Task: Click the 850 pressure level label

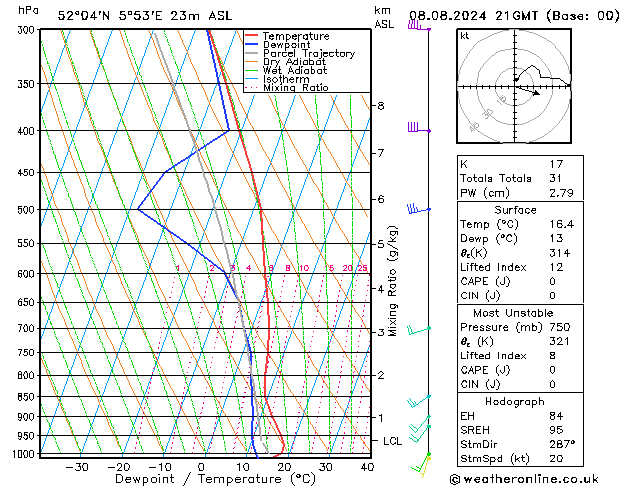Action: (28, 397)
